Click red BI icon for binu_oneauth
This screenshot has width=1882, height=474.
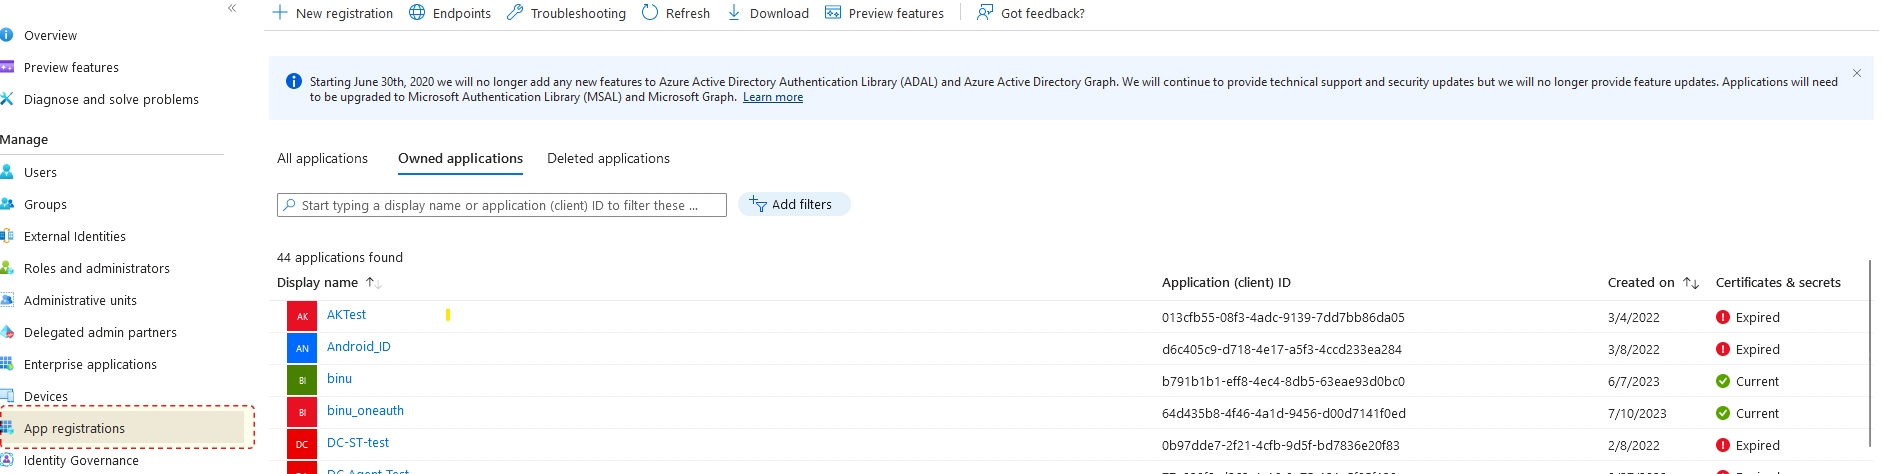click(302, 412)
